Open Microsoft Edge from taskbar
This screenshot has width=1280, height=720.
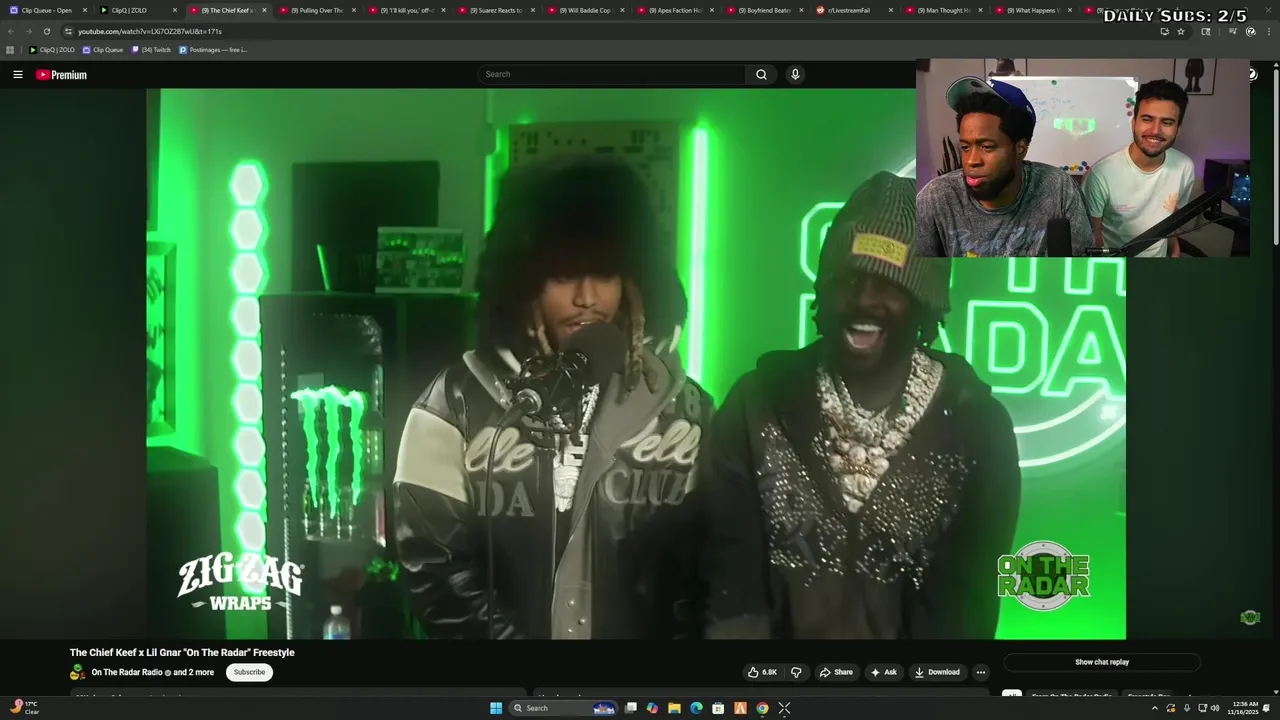[x=696, y=708]
